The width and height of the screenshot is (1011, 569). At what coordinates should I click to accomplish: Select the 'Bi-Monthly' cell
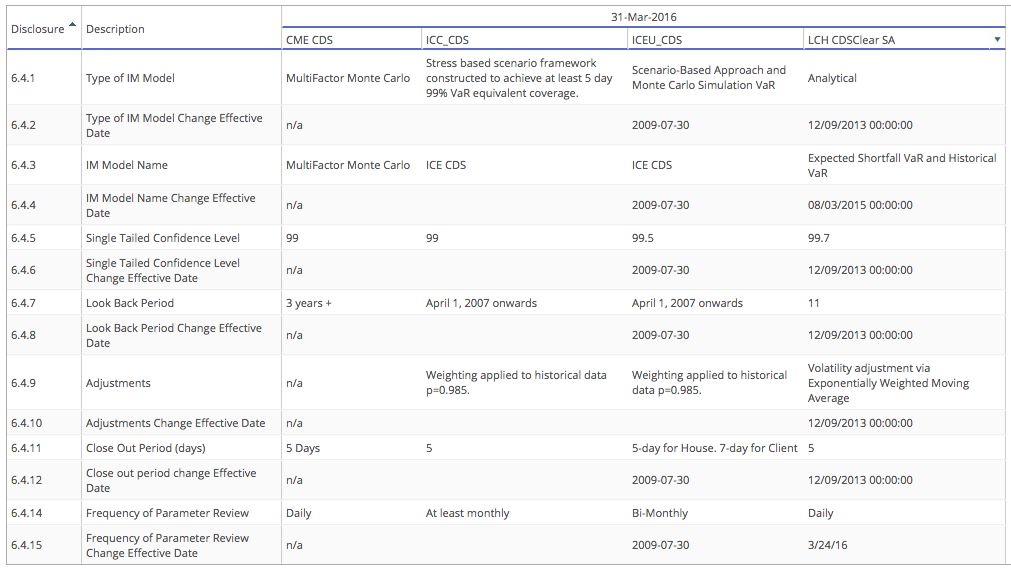click(660, 514)
